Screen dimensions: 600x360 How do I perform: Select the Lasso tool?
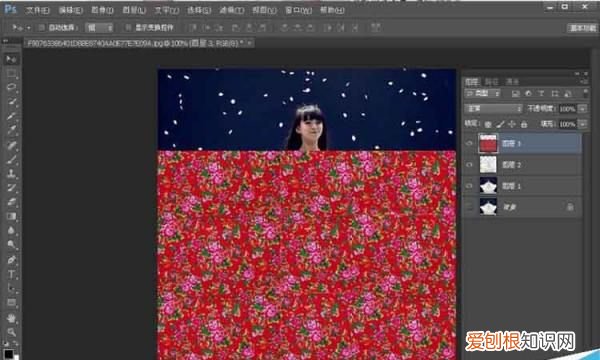tap(11, 87)
